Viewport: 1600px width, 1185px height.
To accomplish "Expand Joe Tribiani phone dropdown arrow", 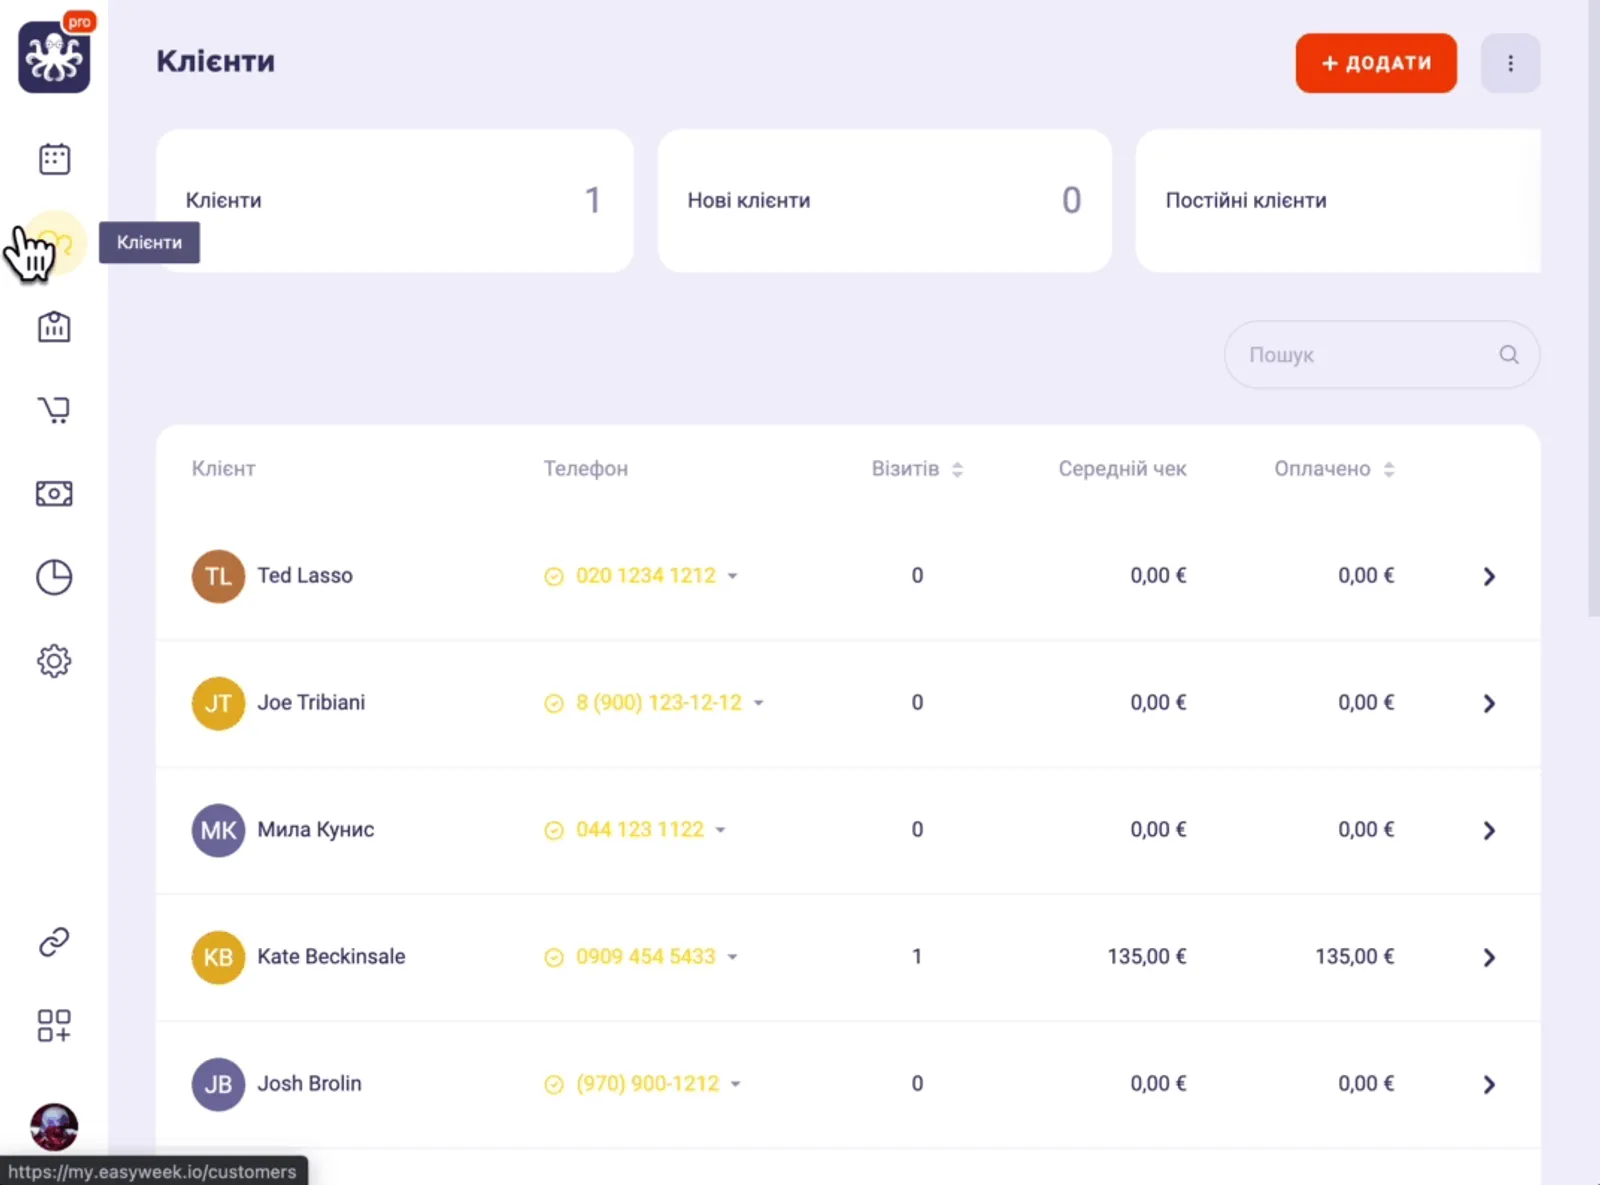I will pos(759,703).
